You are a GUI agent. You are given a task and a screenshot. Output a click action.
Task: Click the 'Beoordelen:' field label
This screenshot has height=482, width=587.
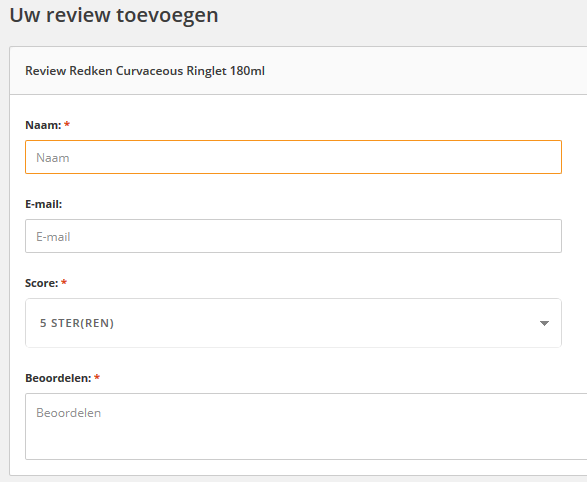coord(58,378)
